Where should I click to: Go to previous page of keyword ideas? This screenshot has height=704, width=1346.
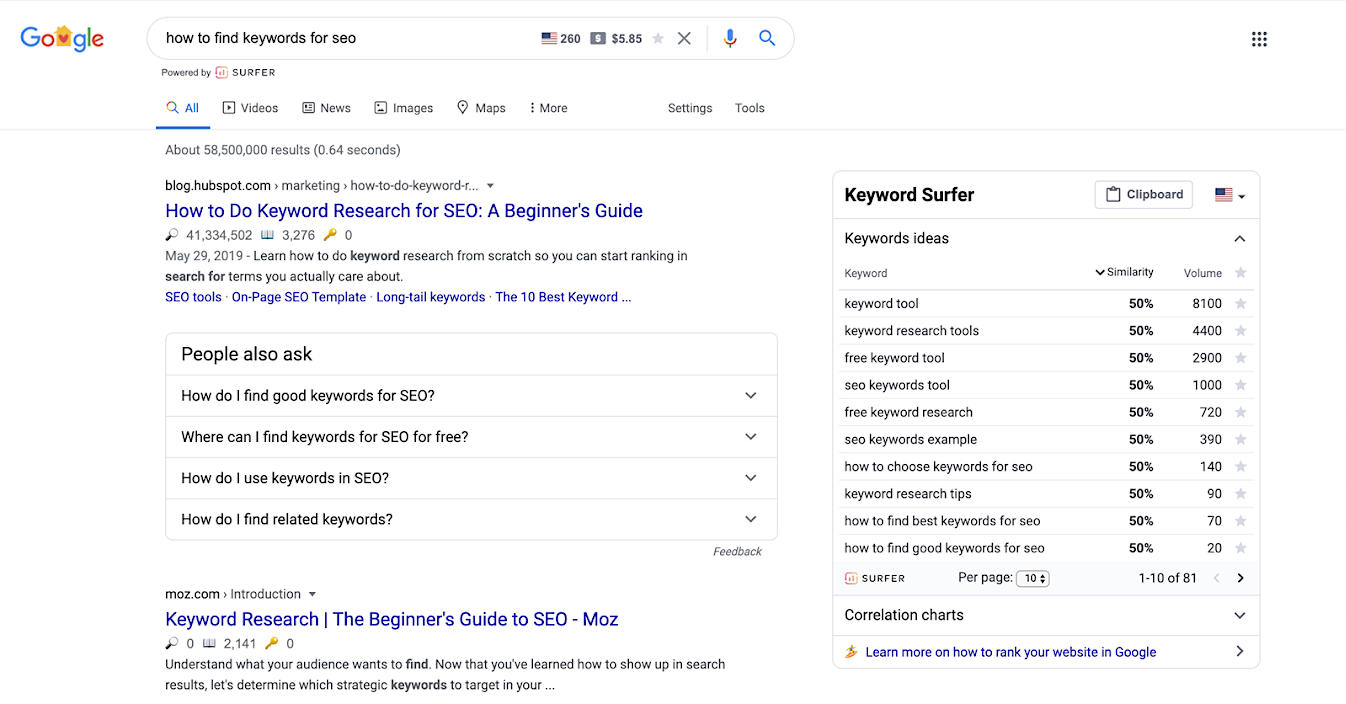click(1217, 578)
